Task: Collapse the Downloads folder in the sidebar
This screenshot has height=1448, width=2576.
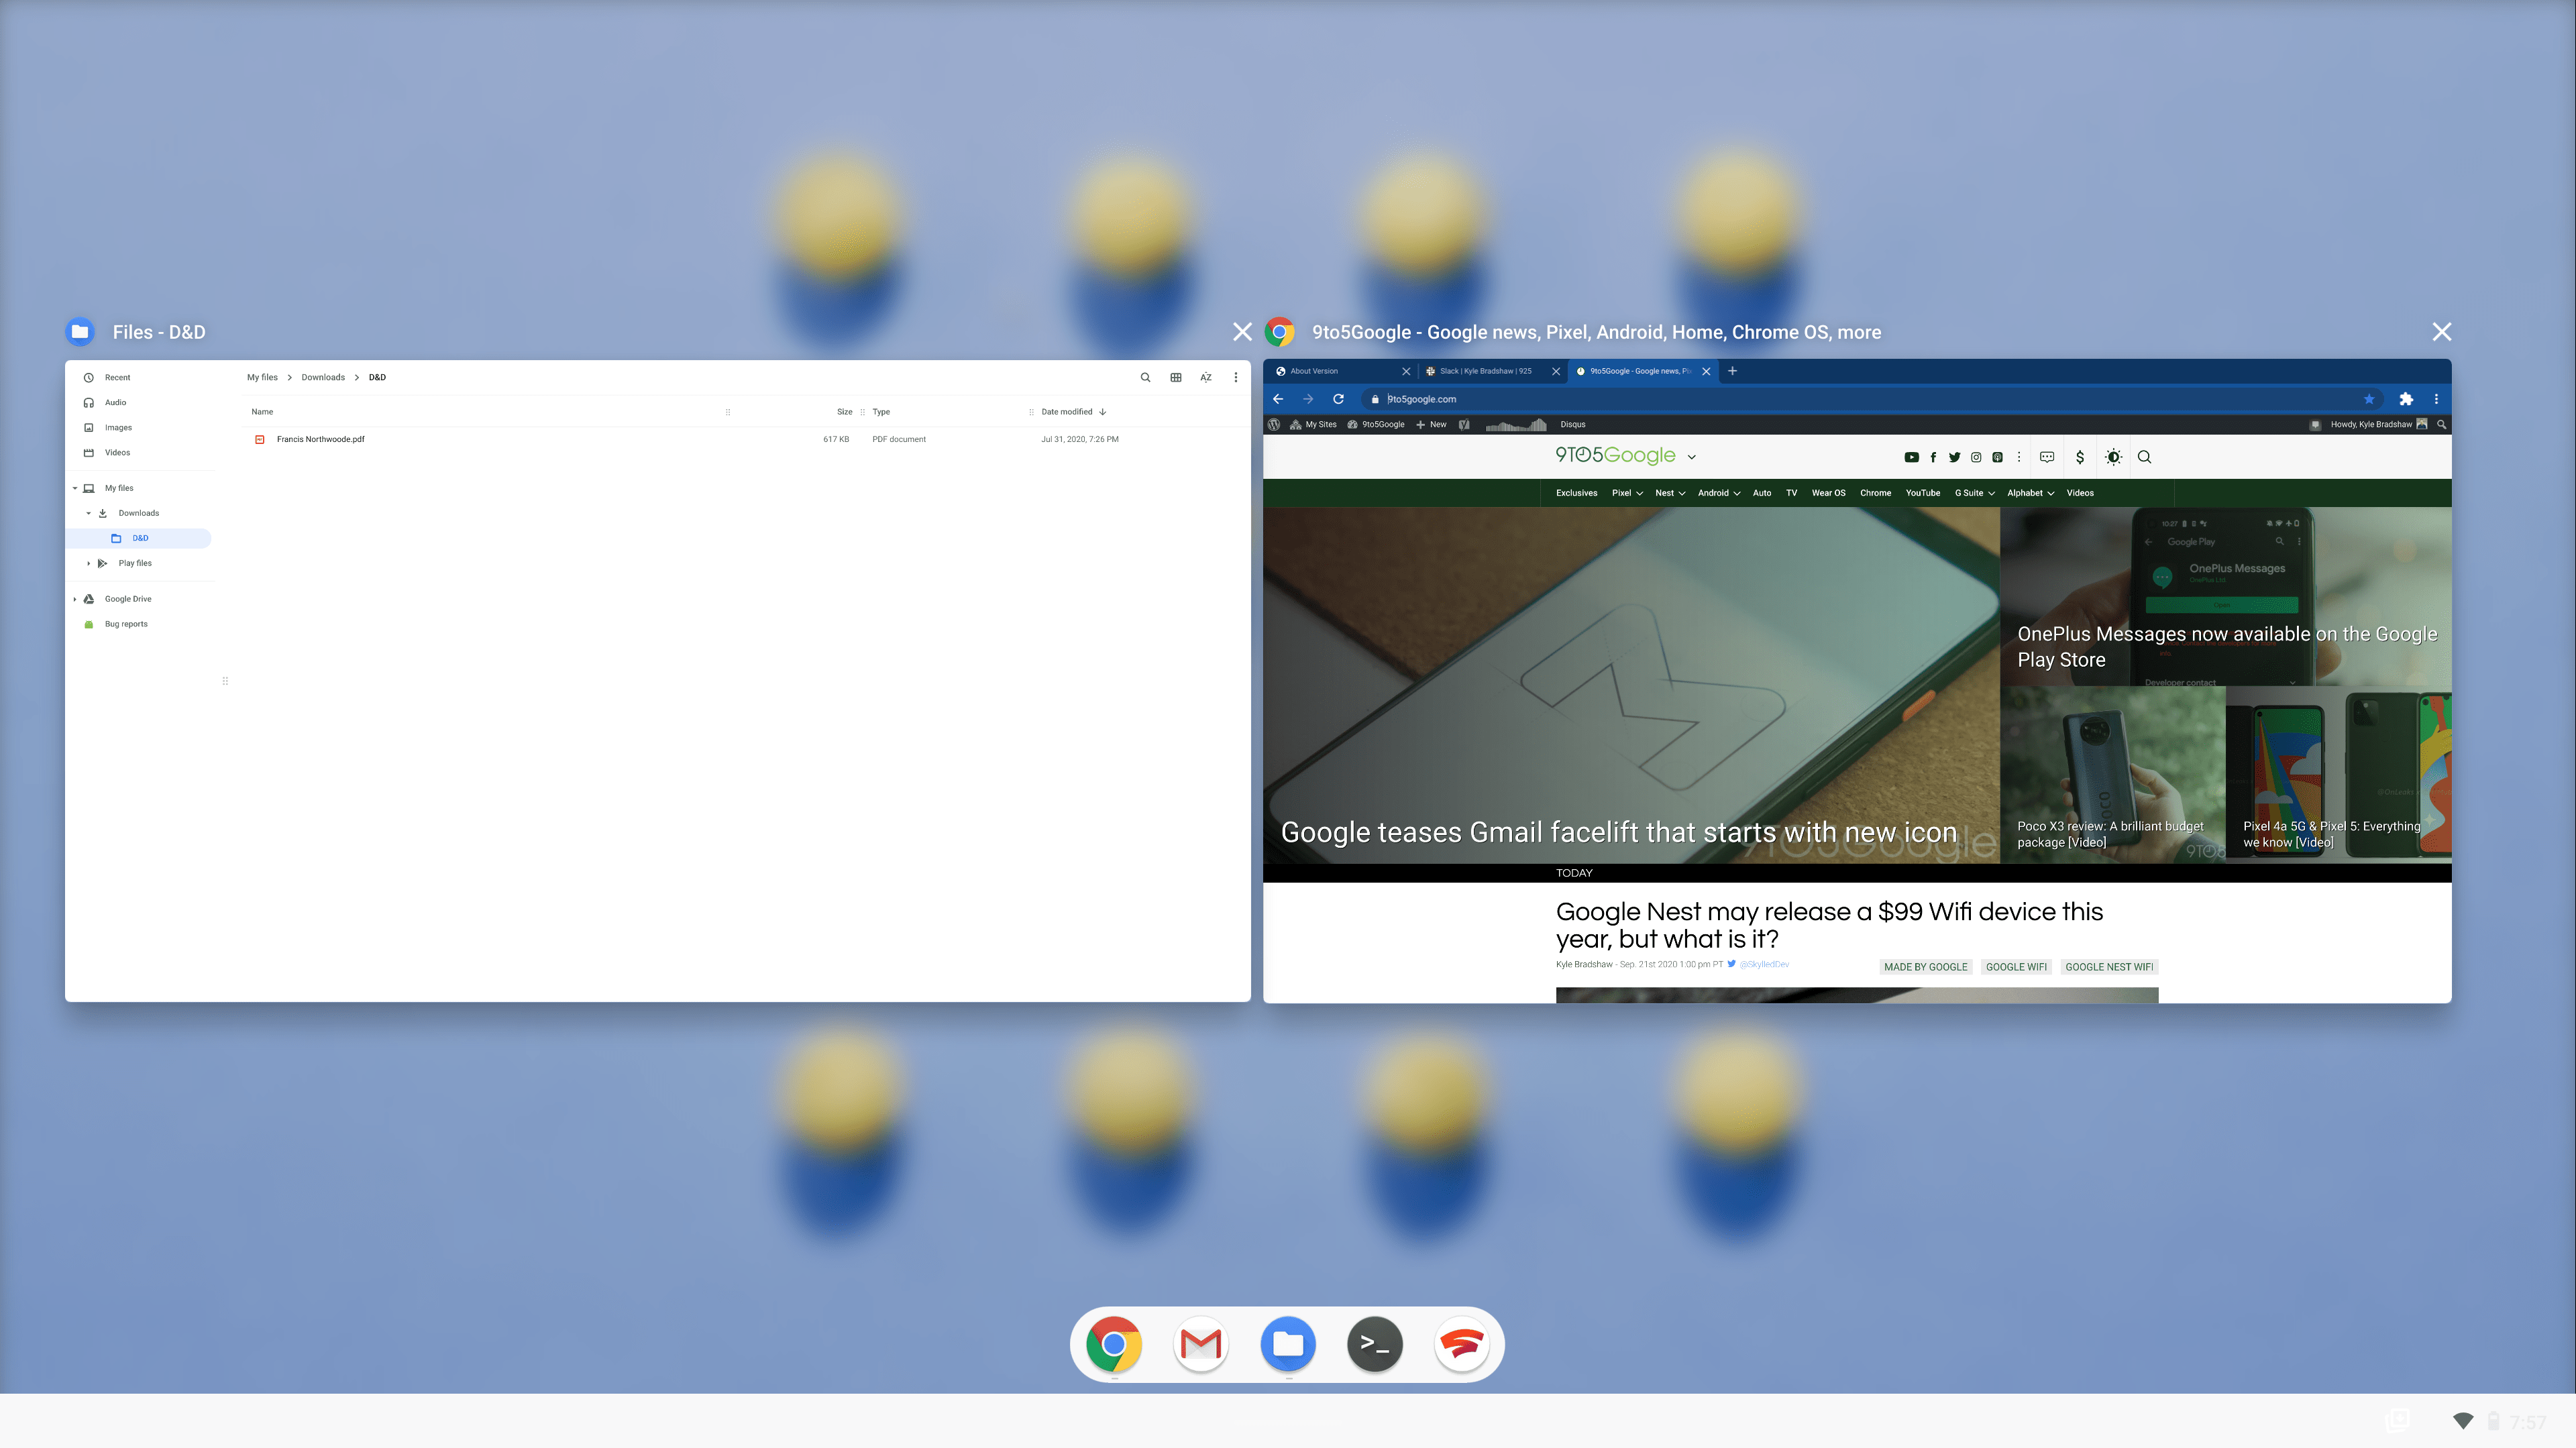Action: coord(88,512)
